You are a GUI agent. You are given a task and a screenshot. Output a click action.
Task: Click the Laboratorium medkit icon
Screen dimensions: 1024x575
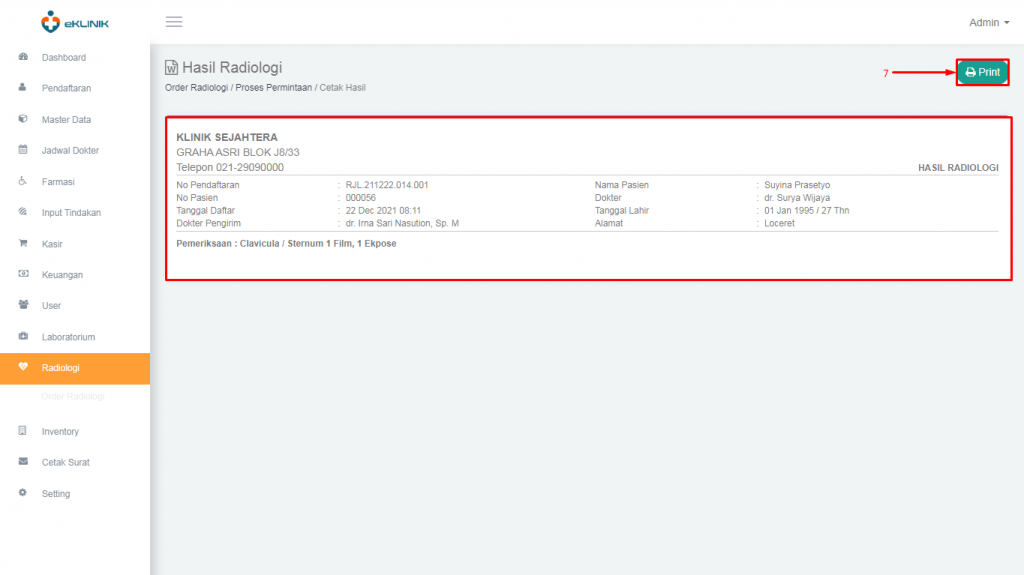pos(23,337)
